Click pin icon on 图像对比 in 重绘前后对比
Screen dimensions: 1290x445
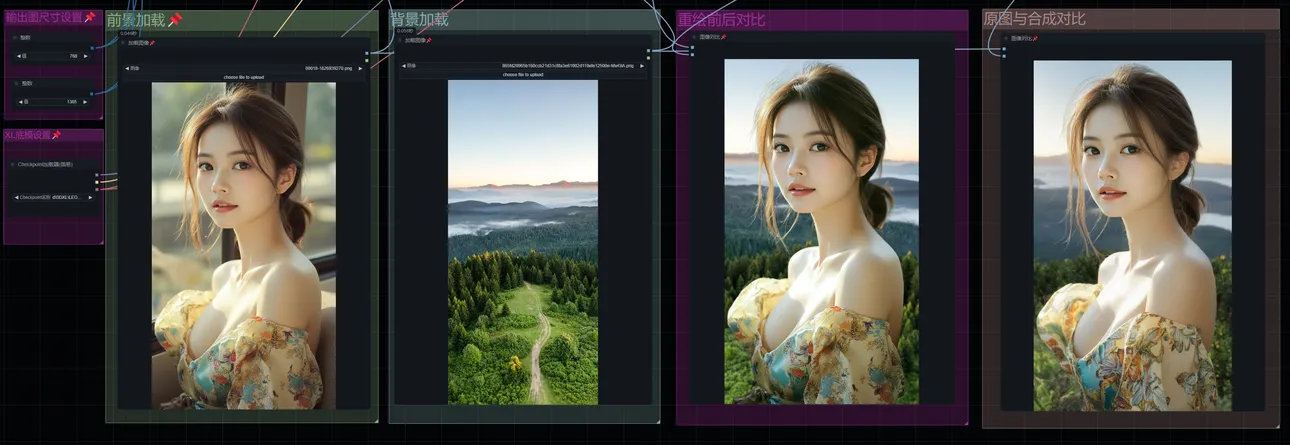723,37
